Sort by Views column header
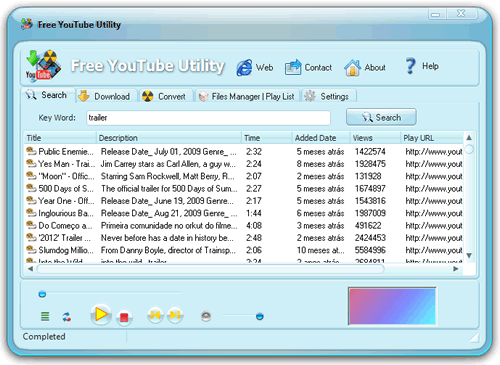The width and height of the screenshot is (500, 365). [x=376, y=138]
